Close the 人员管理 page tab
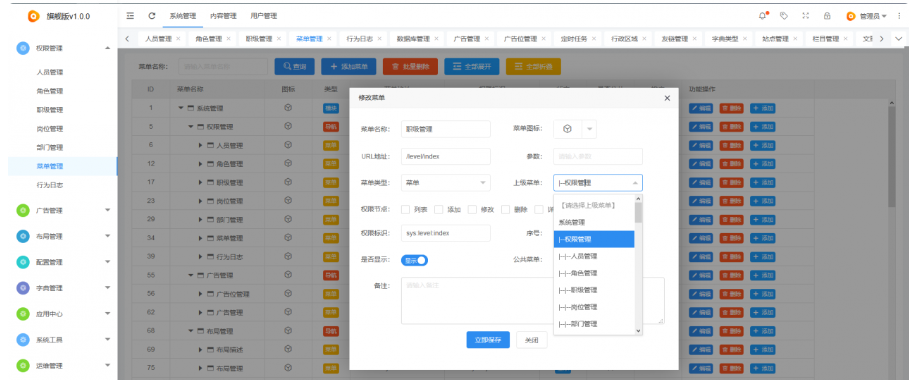Viewport: 909px width, 380px height. (x=178, y=39)
